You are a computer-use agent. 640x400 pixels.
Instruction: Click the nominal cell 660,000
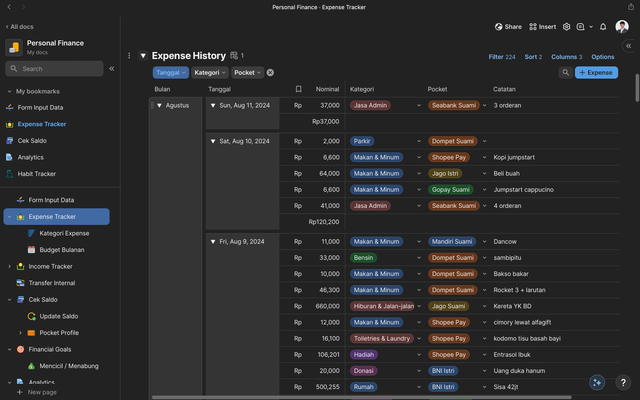[327, 306]
